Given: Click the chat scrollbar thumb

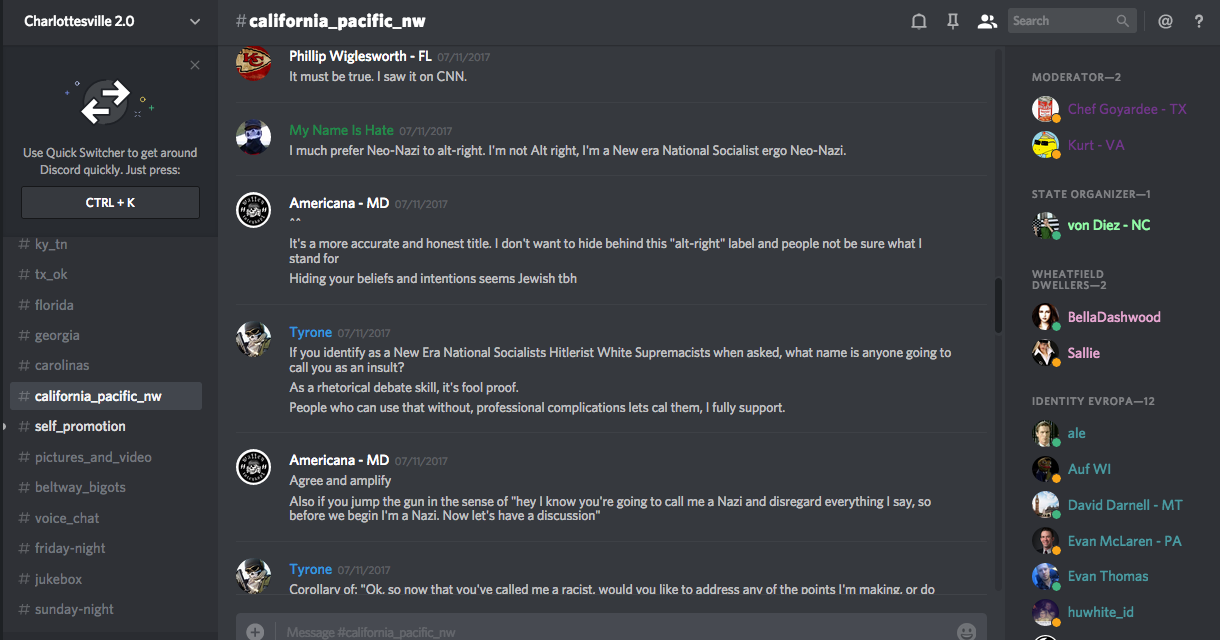Looking at the screenshot, I should (998, 305).
